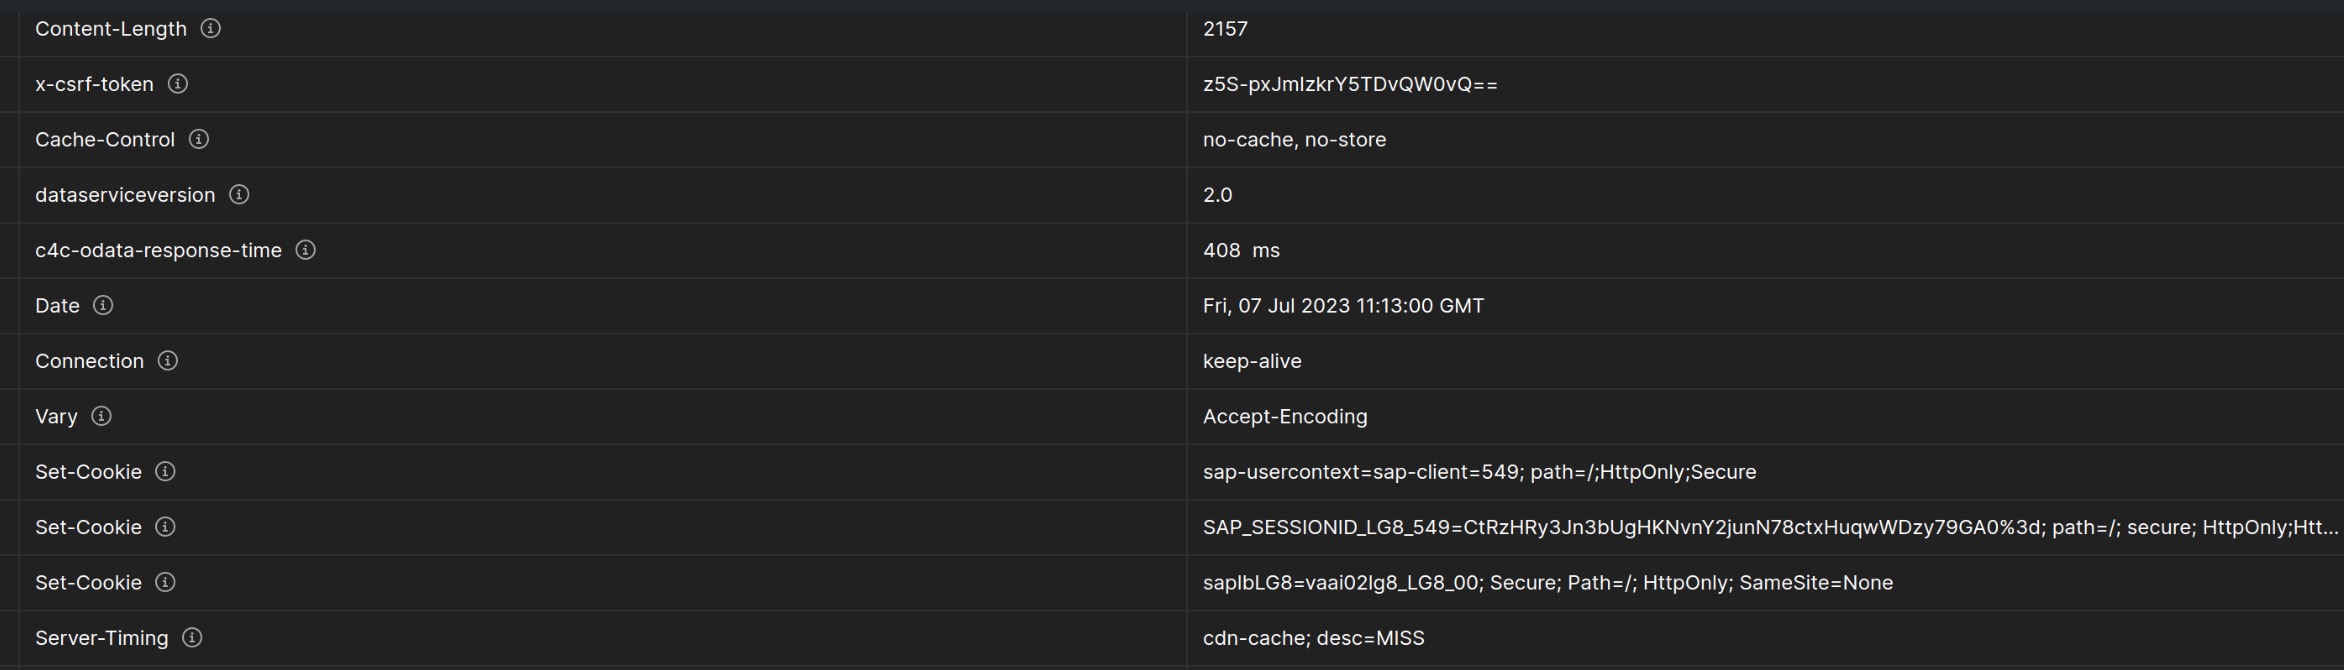This screenshot has height=670, width=2344.
Task: Open the info icon beside Connection header
Action: tap(168, 361)
